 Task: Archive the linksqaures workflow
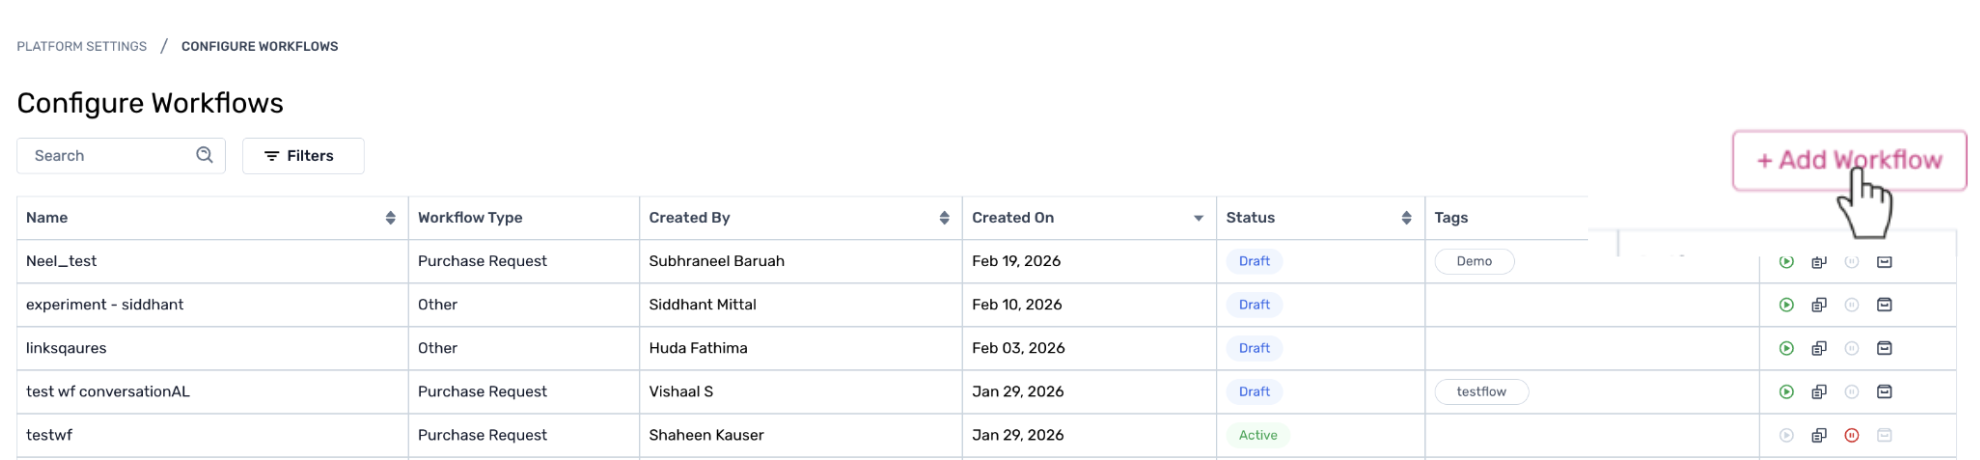(1884, 348)
